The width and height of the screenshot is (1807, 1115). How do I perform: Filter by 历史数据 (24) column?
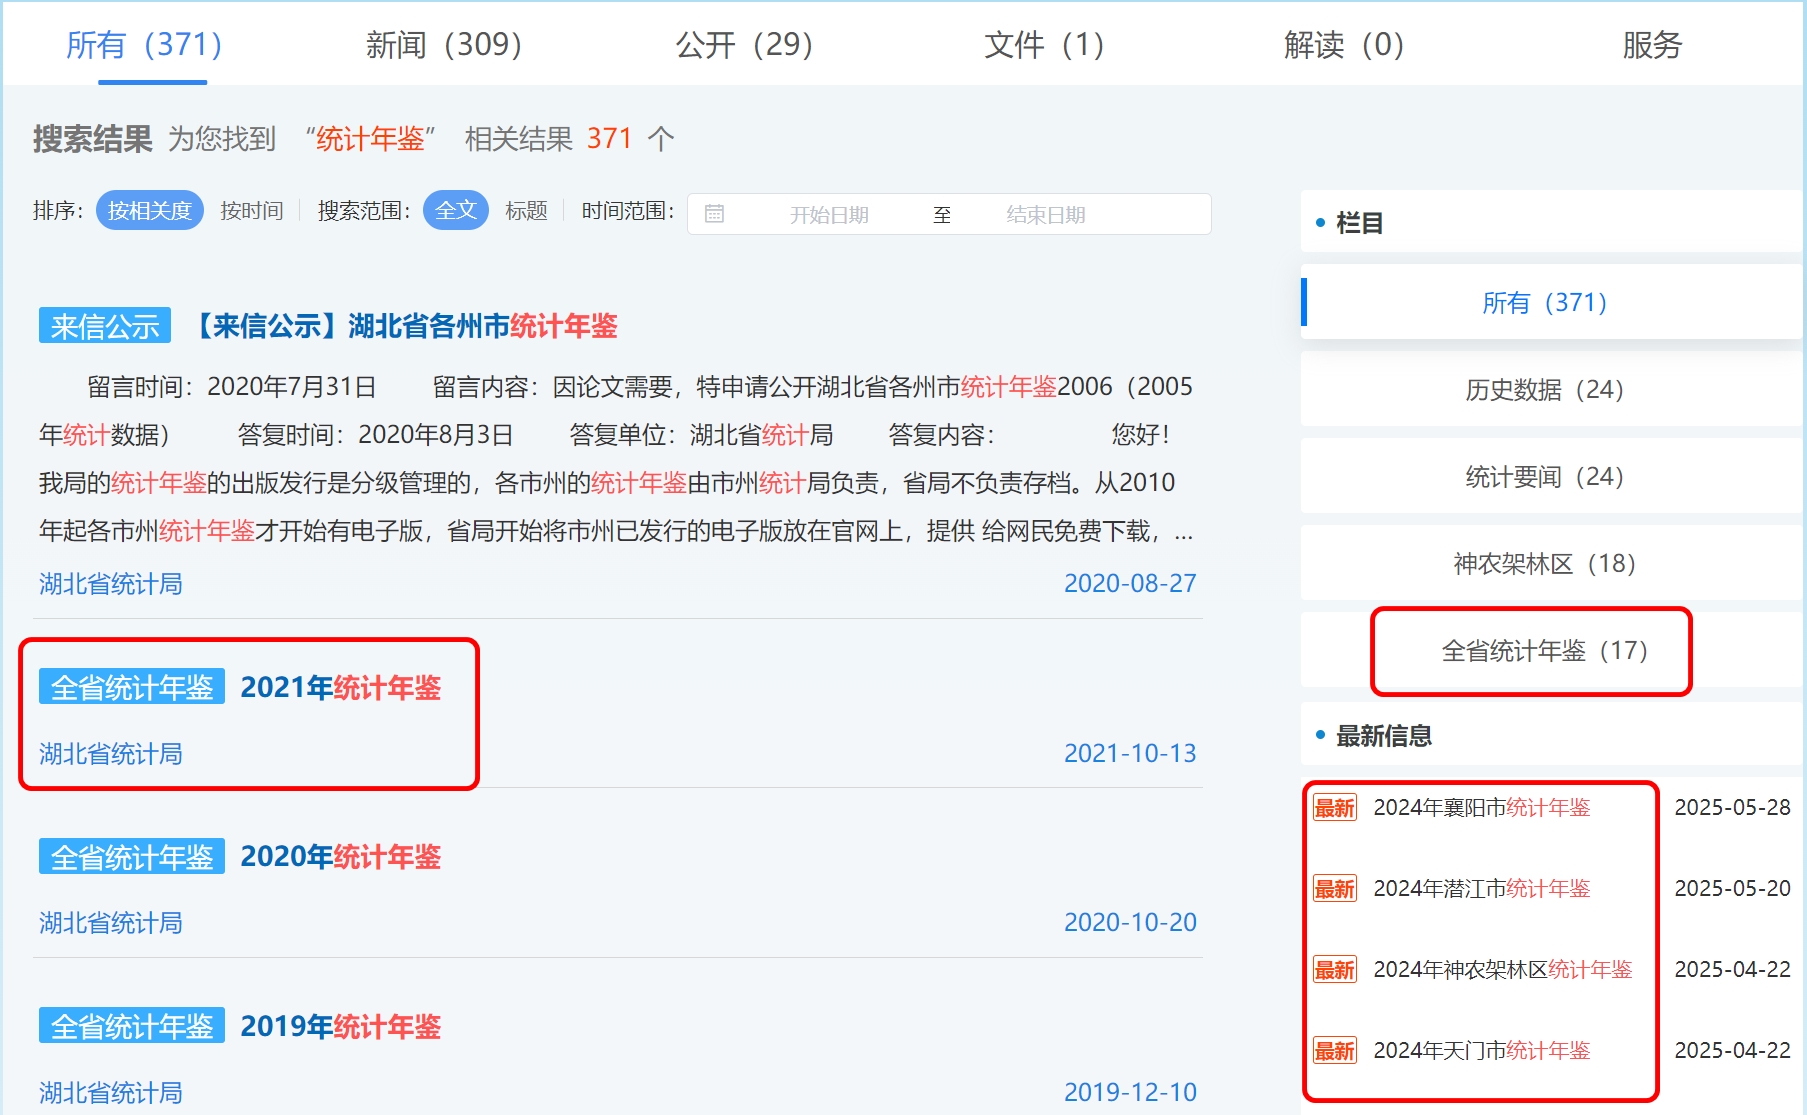tap(1544, 390)
